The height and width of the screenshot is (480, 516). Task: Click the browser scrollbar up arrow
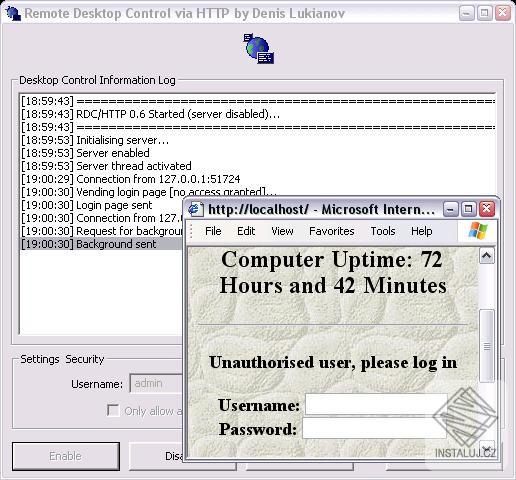pyautogui.click(x=487, y=256)
